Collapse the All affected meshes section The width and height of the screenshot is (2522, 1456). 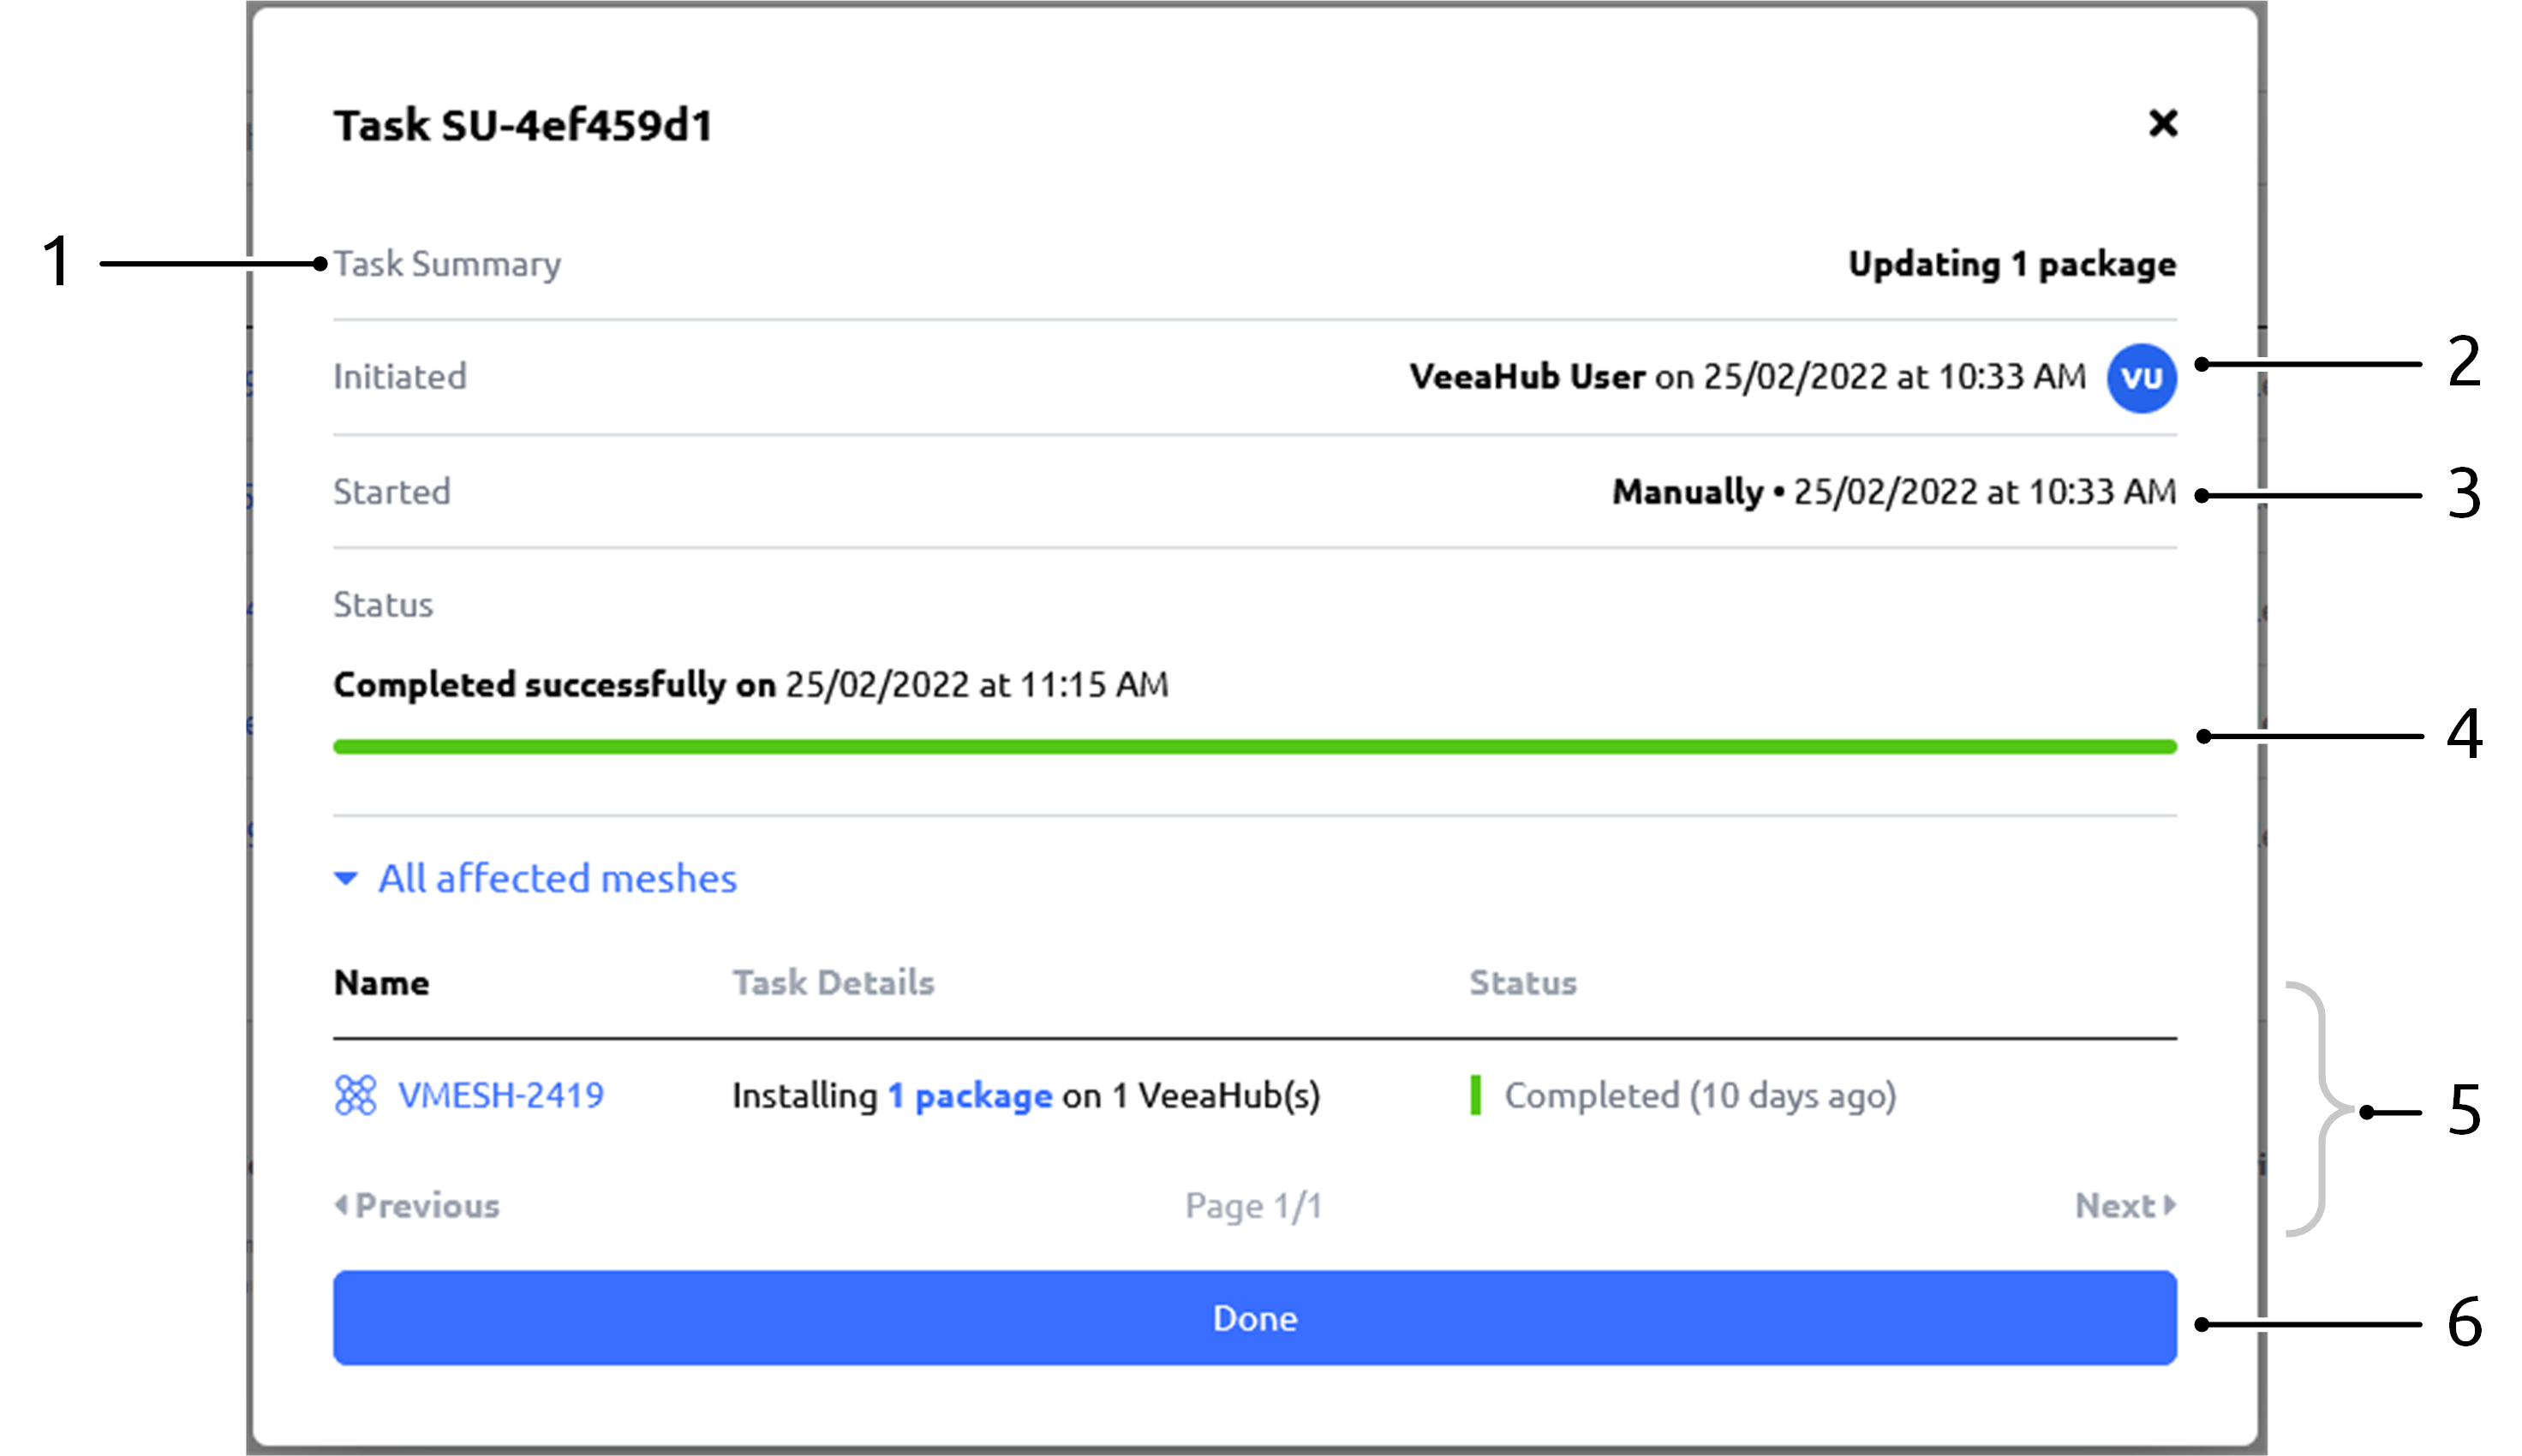coord(535,878)
